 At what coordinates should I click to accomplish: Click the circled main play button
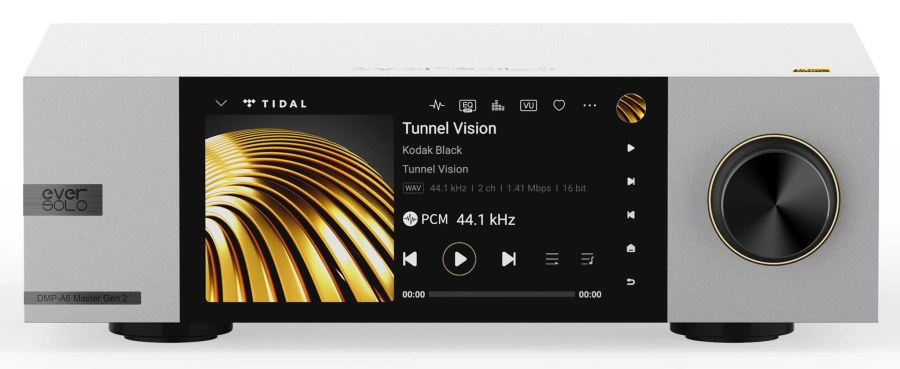pyautogui.click(x=459, y=259)
